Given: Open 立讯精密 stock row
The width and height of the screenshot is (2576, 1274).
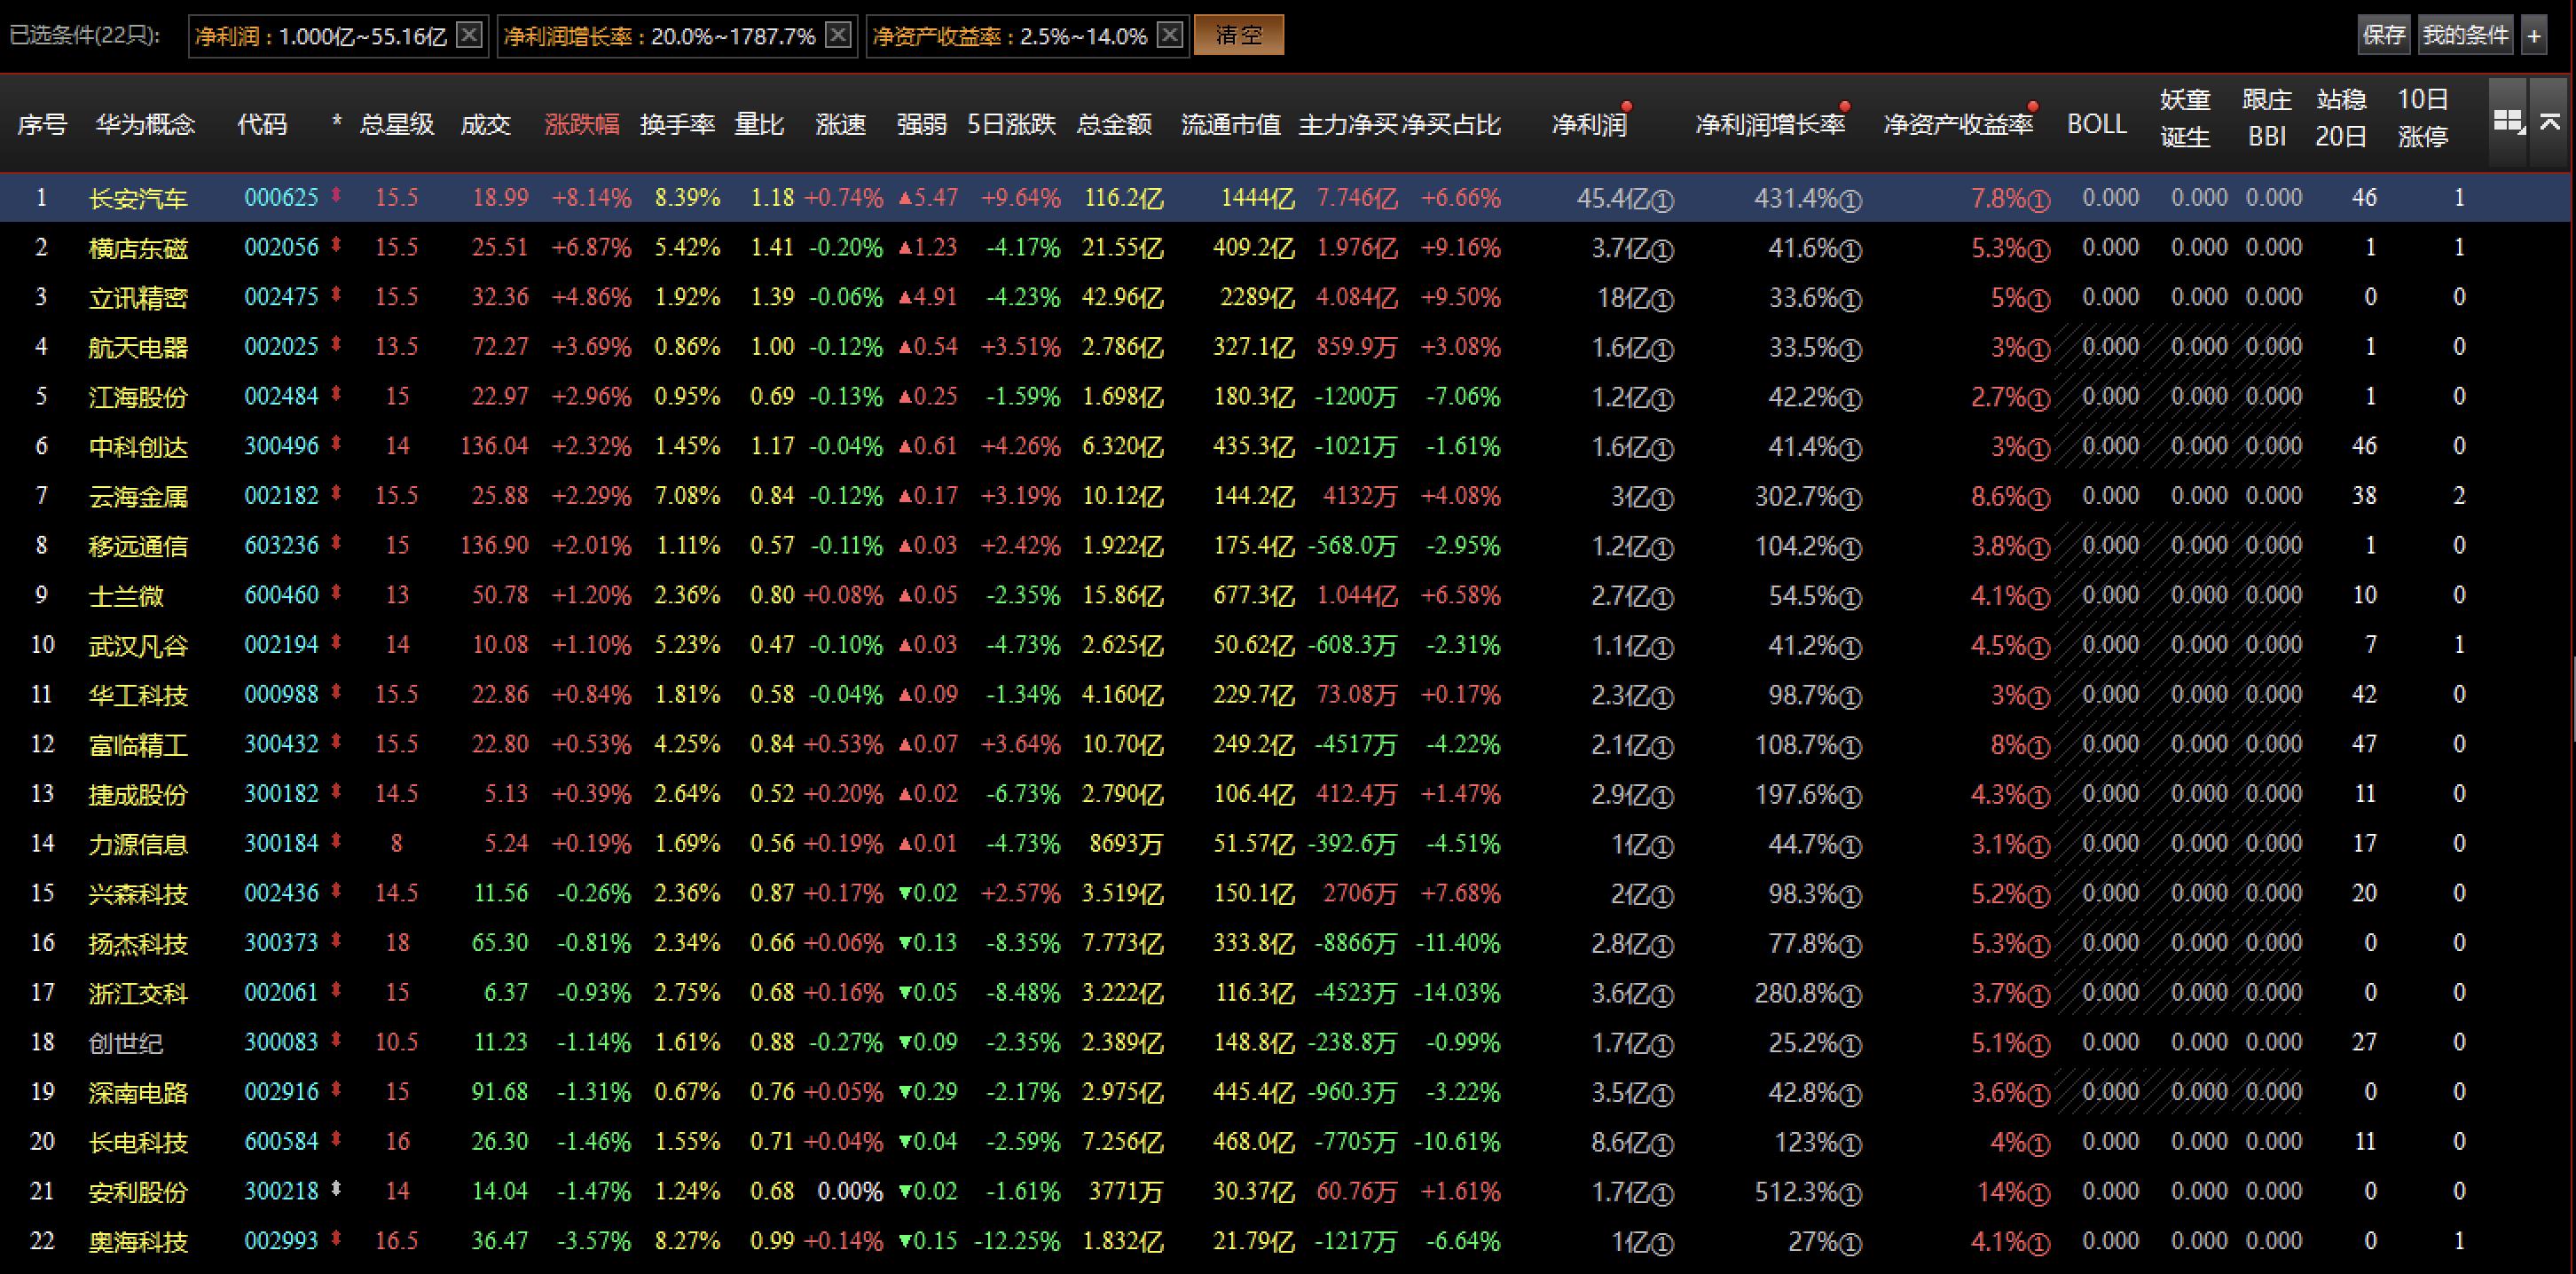Looking at the screenshot, I should pyautogui.click(x=138, y=298).
